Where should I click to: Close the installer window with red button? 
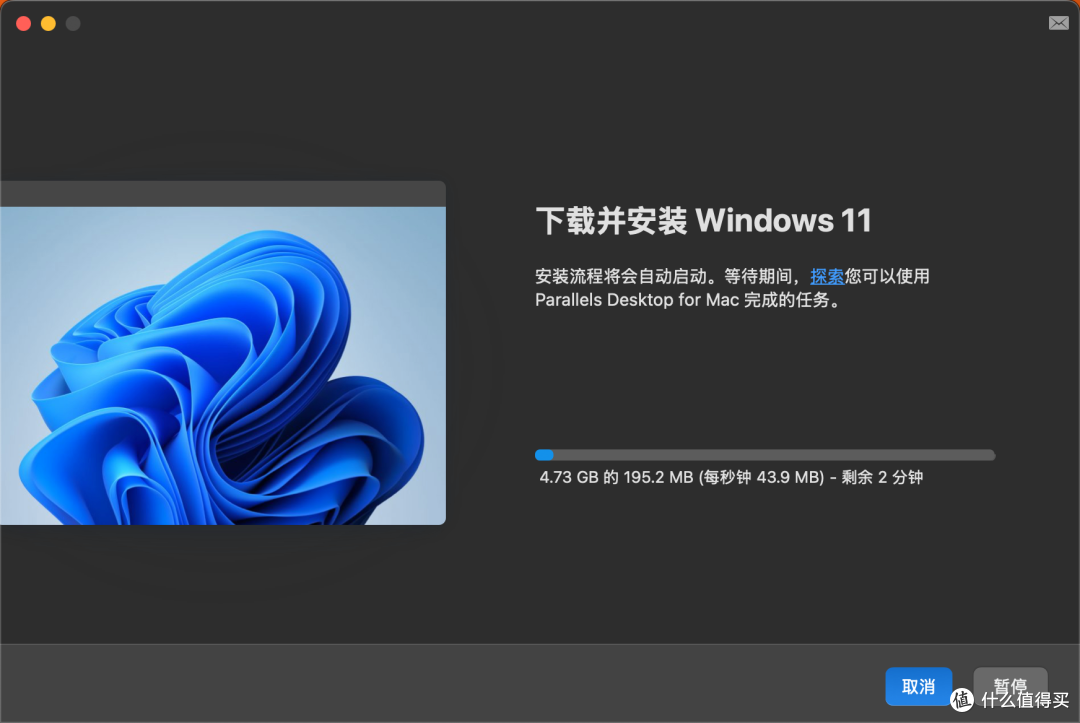[23, 23]
